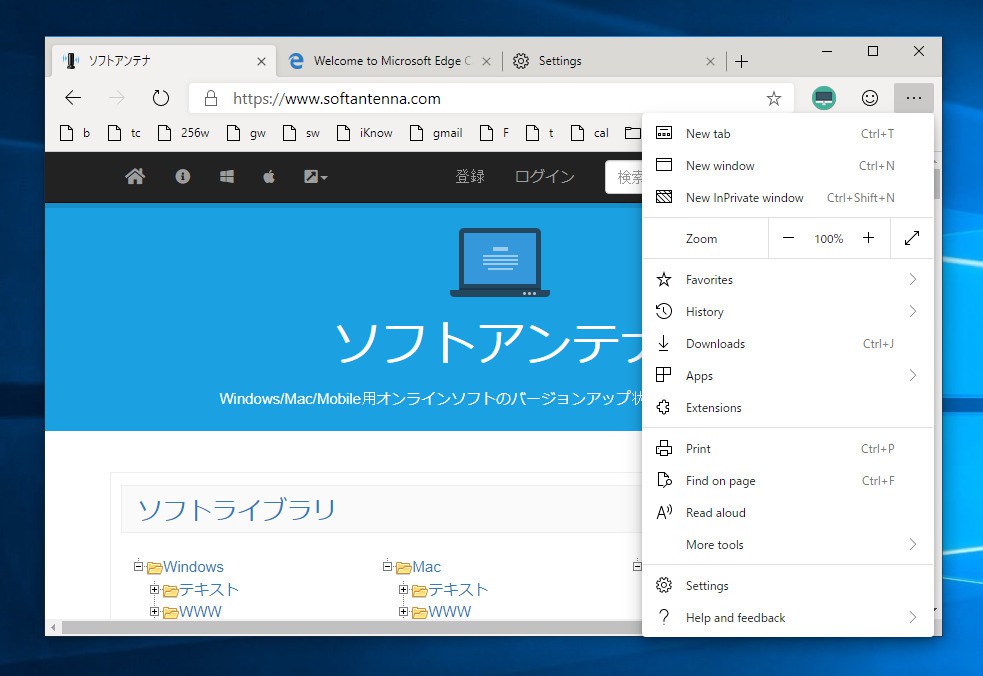This screenshot has height=676, width=983.
Task: Click the ログイン link
Action: [x=544, y=177]
